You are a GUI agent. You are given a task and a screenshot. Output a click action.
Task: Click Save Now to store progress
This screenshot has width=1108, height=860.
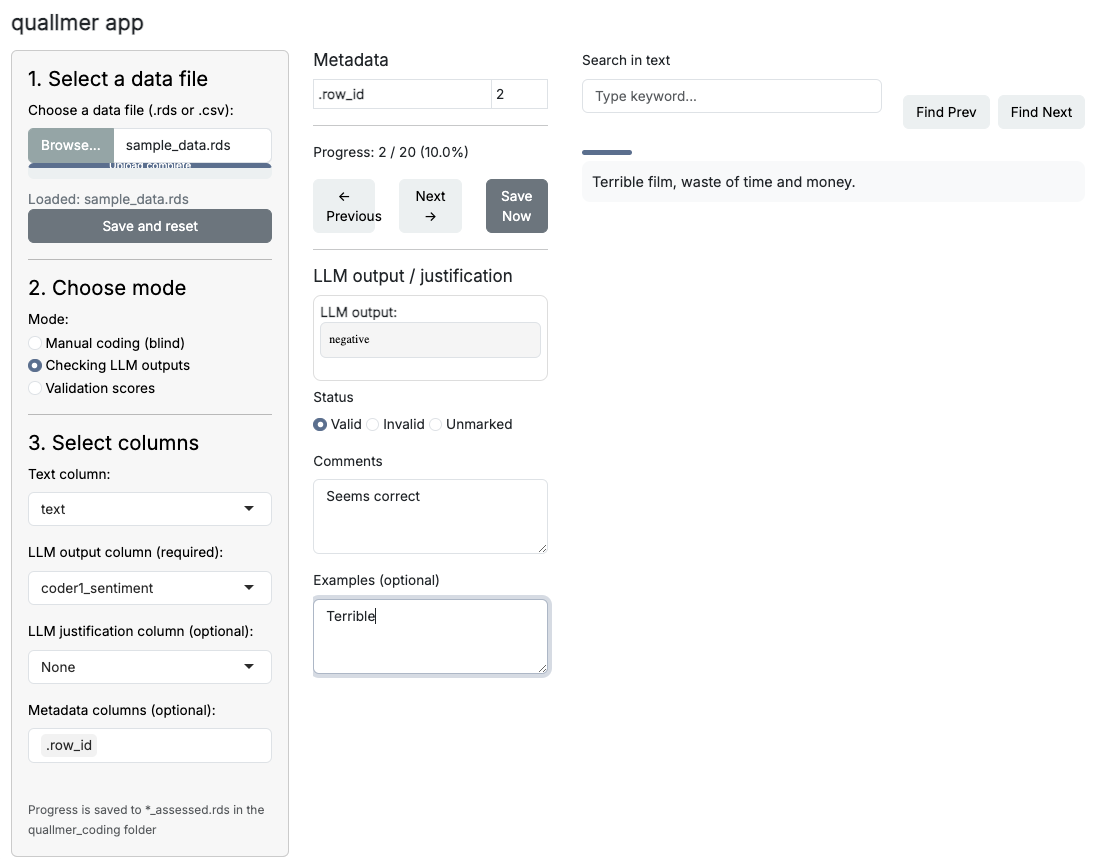(x=516, y=205)
